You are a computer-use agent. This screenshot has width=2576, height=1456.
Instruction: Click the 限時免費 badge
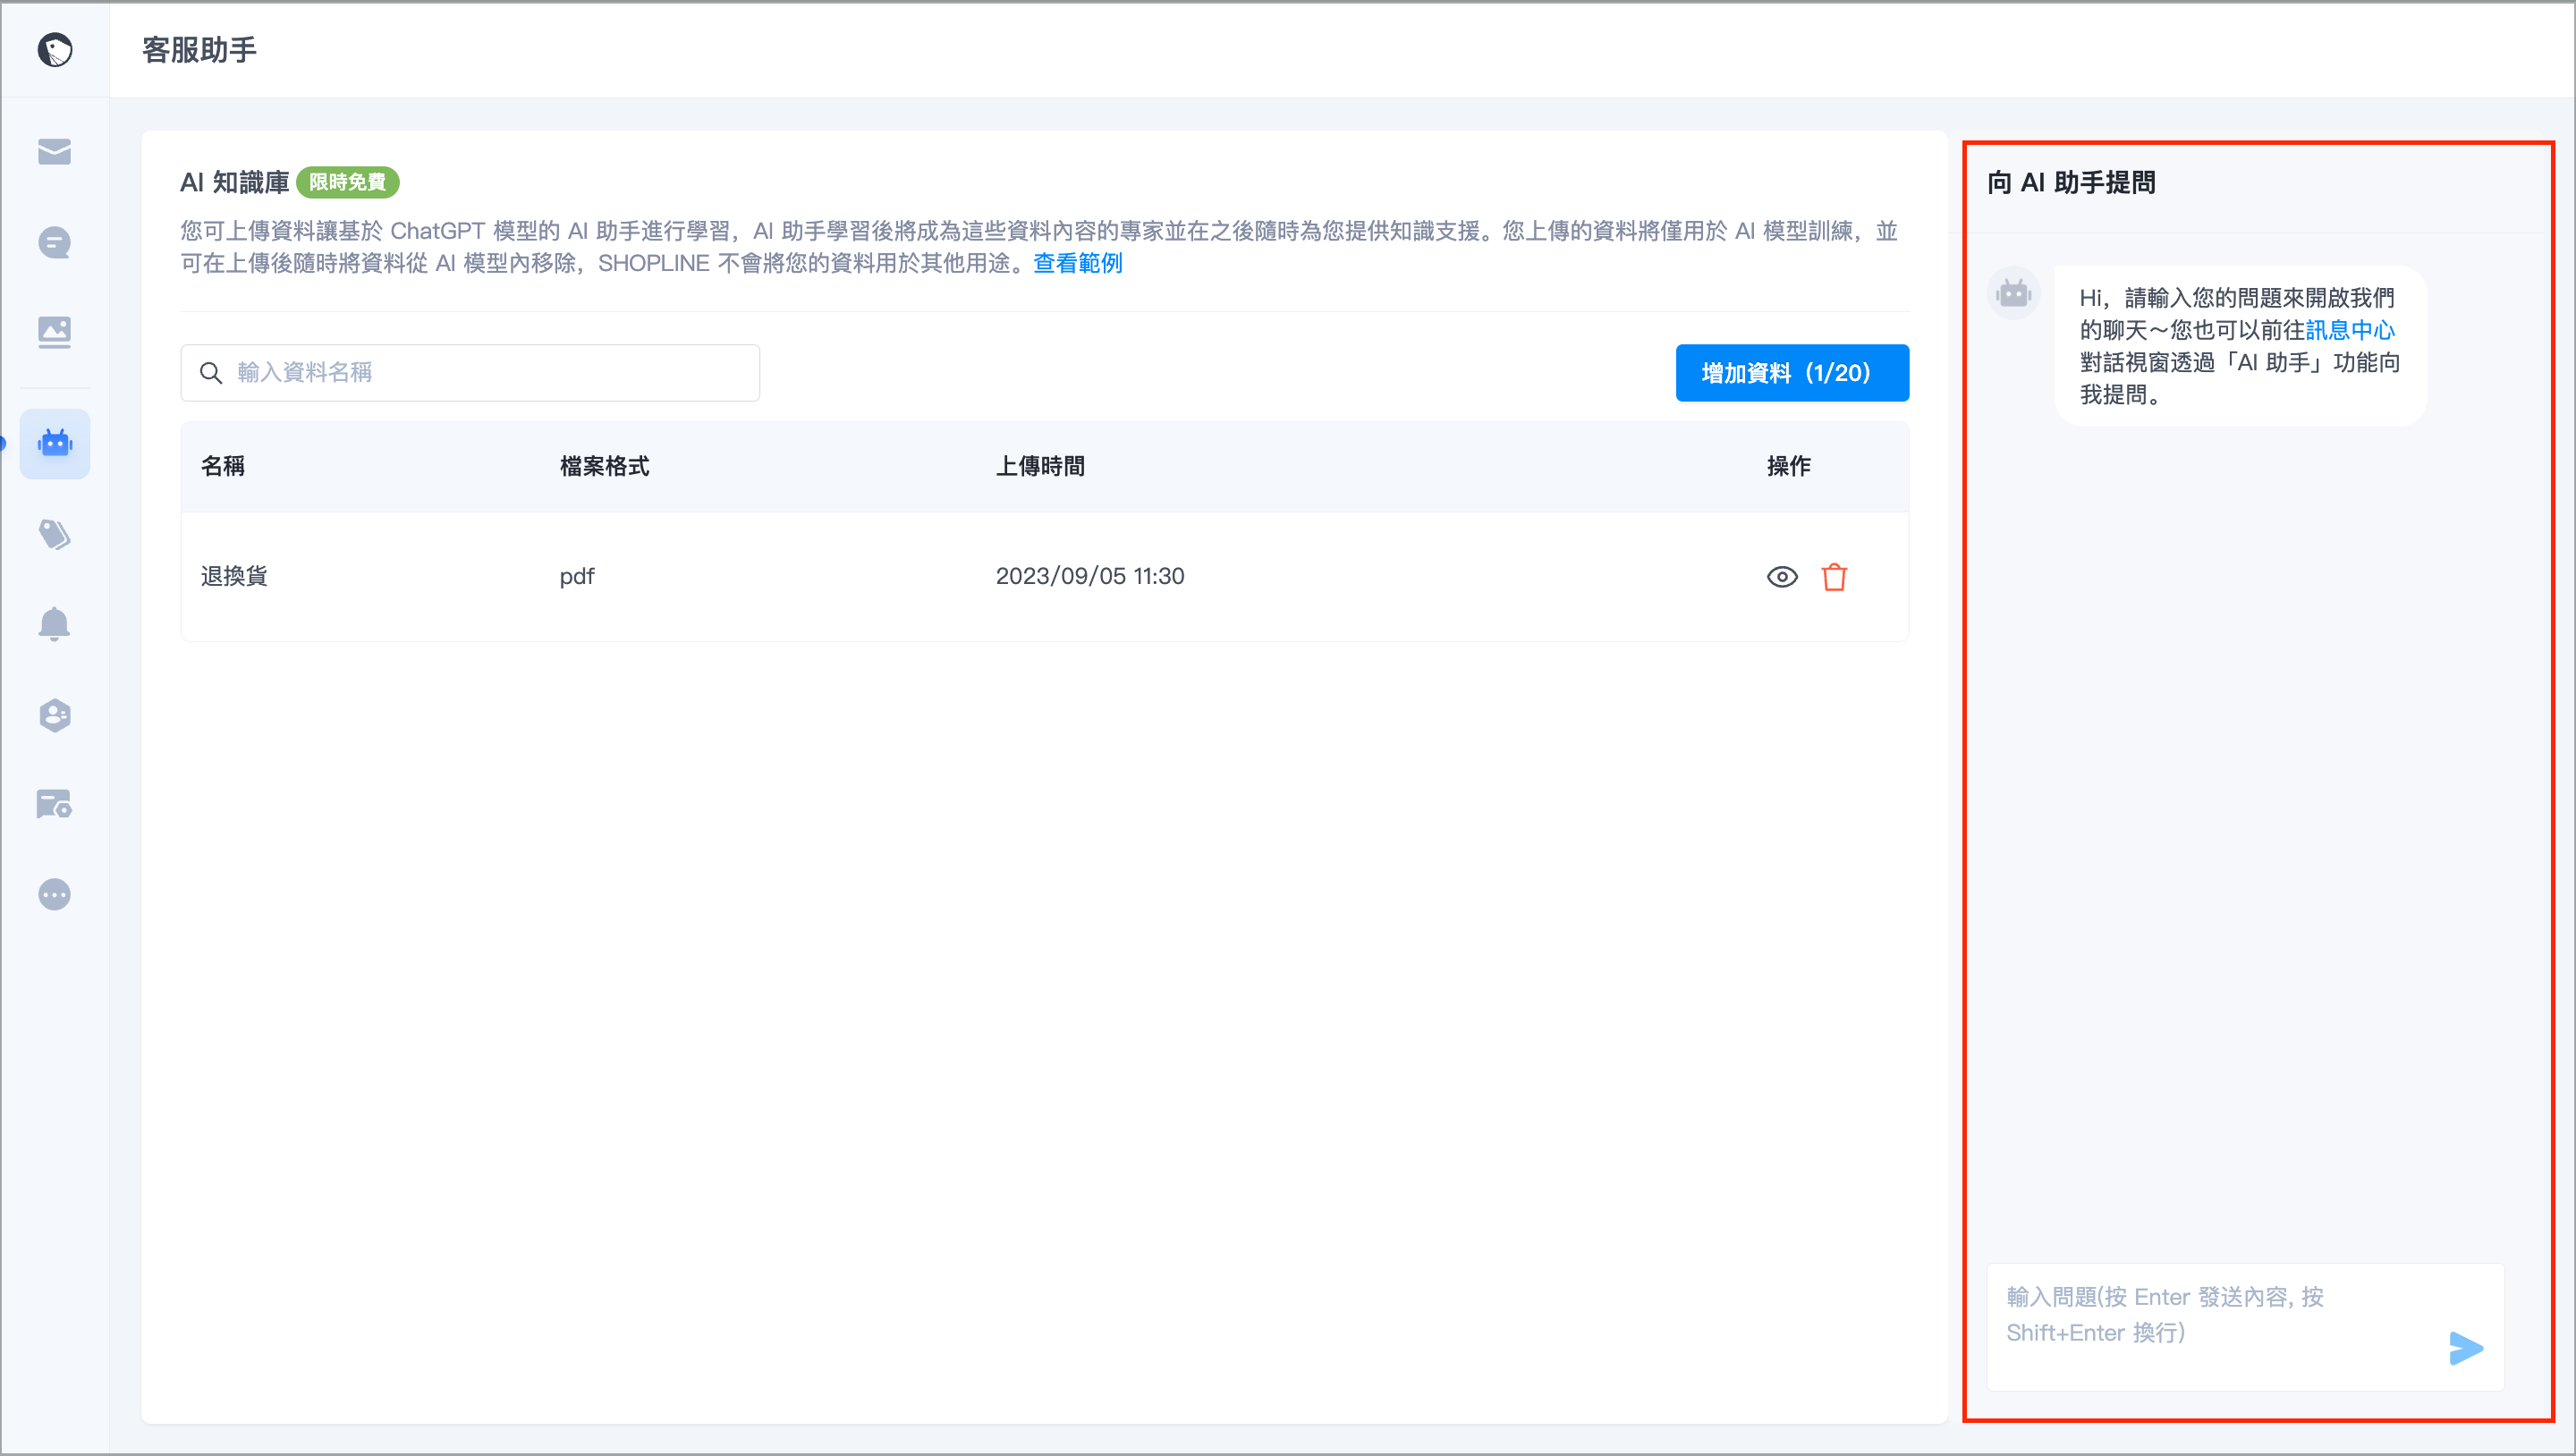tap(348, 182)
